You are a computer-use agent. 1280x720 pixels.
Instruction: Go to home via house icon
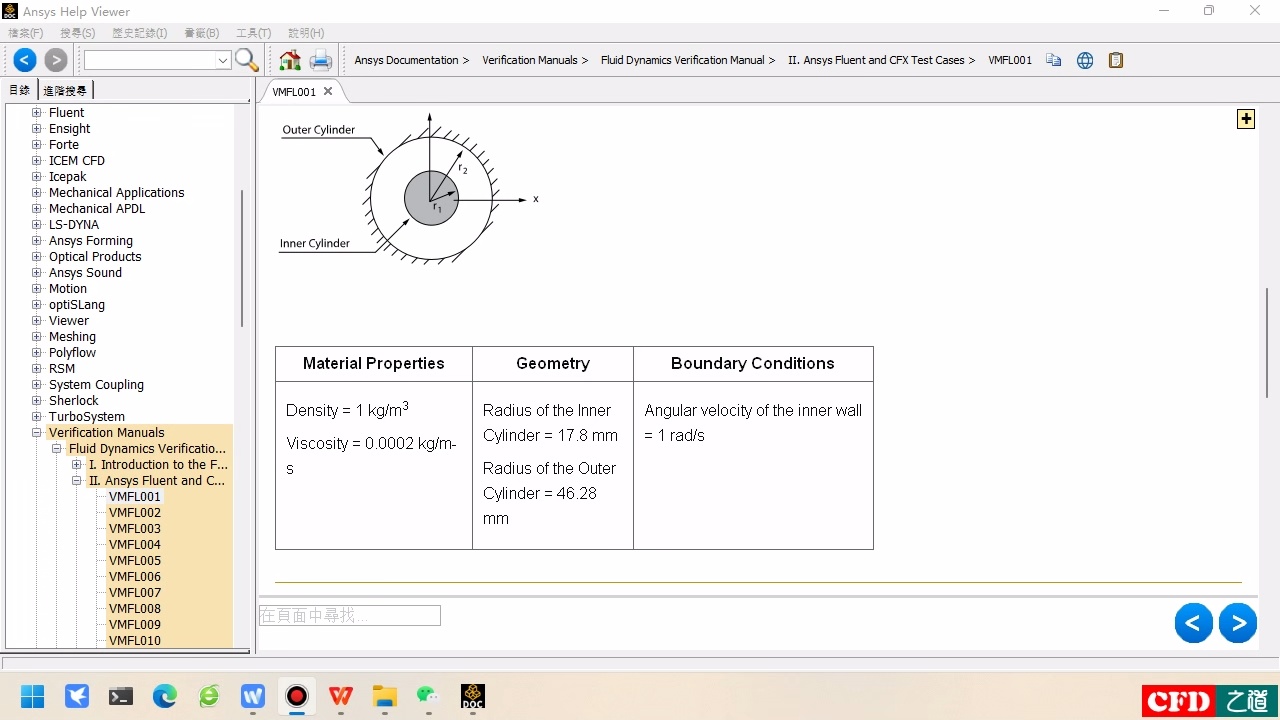290,60
